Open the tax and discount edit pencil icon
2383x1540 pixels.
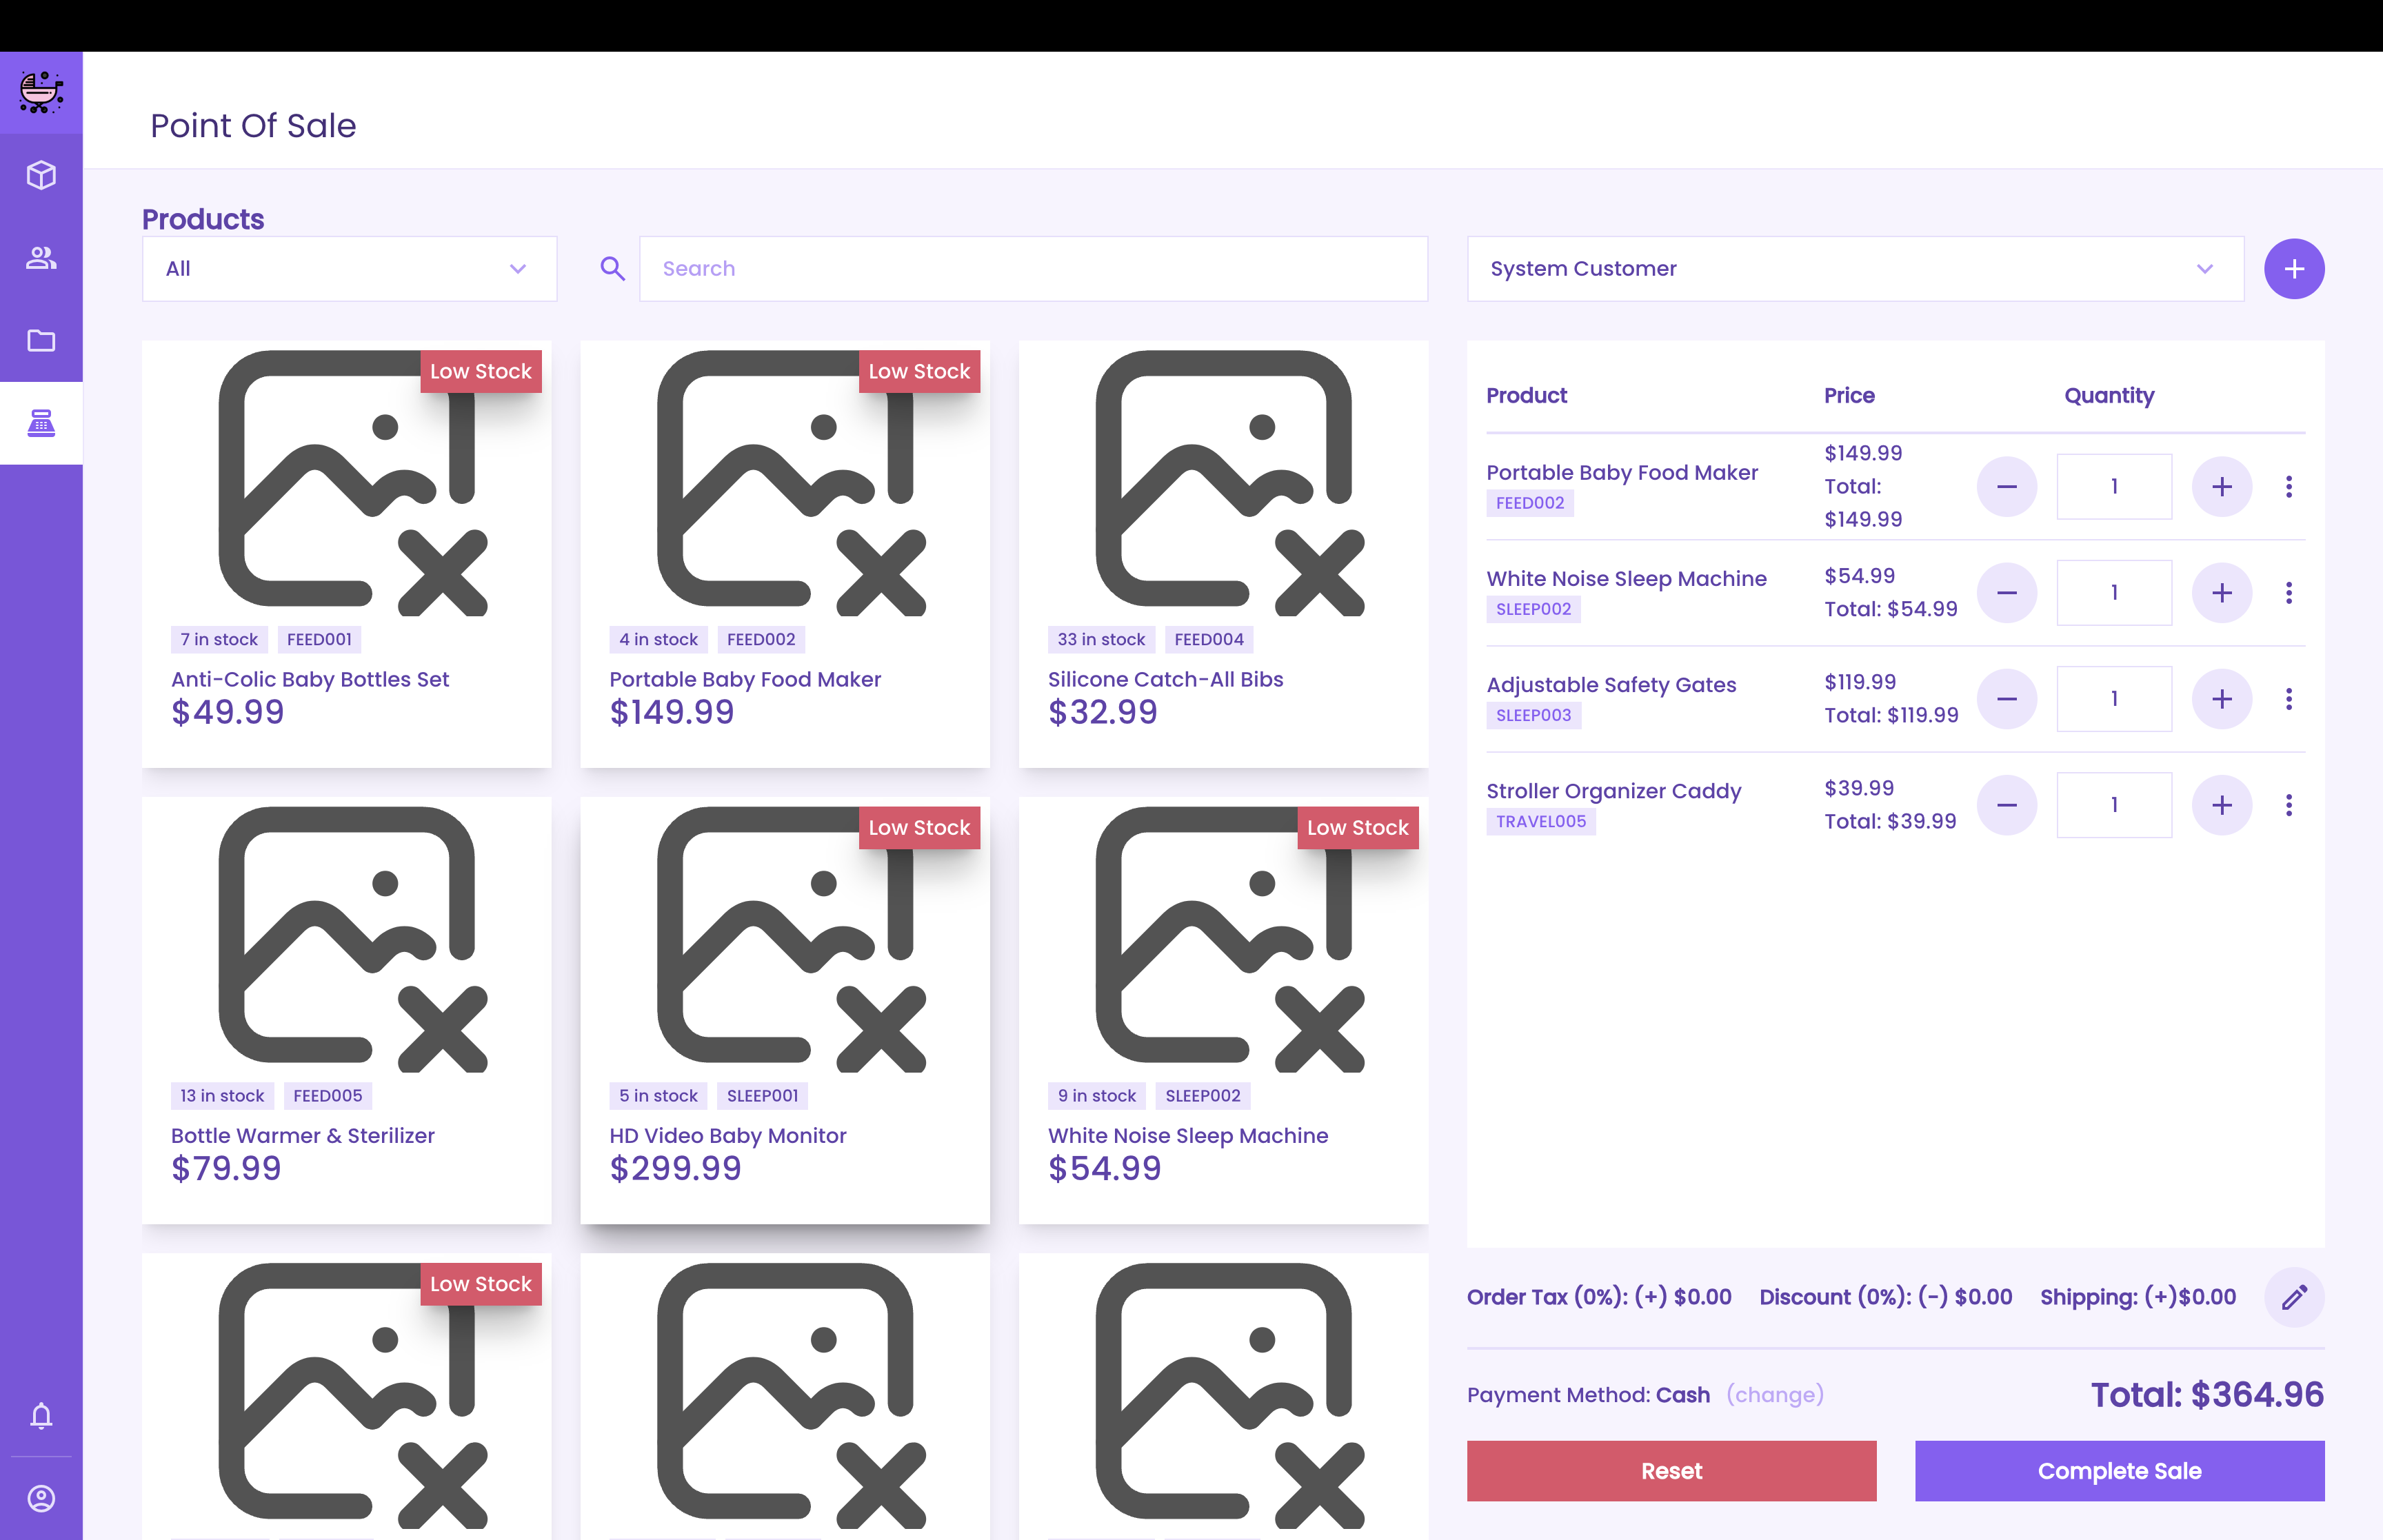[x=2294, y=1296]
